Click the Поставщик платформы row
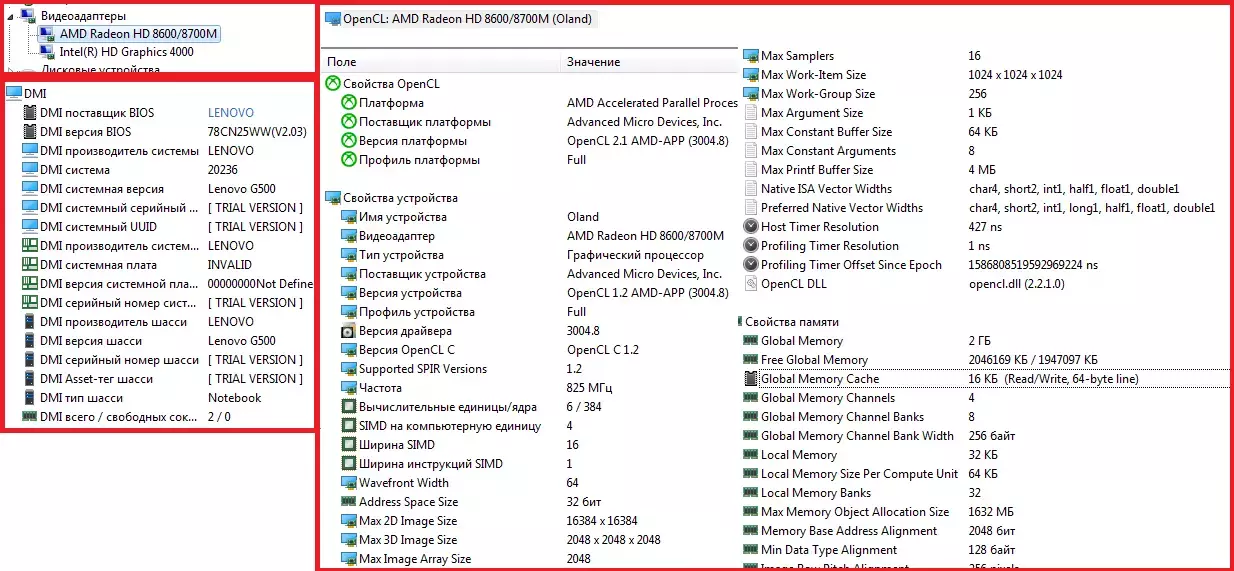The width and height of the screenshot is (1234, 571). (530, 122)
